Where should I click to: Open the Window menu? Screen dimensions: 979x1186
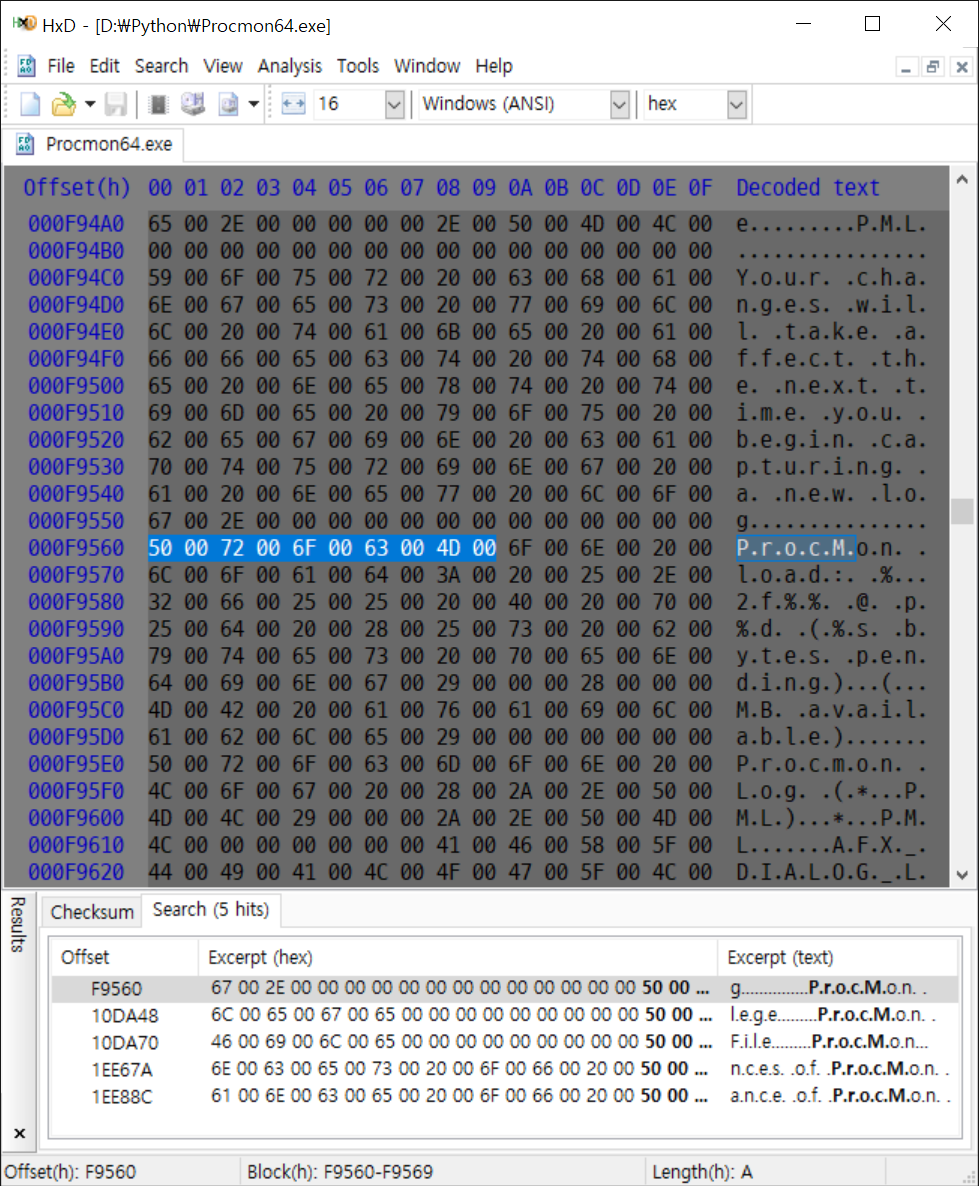(x=427, y=66)
